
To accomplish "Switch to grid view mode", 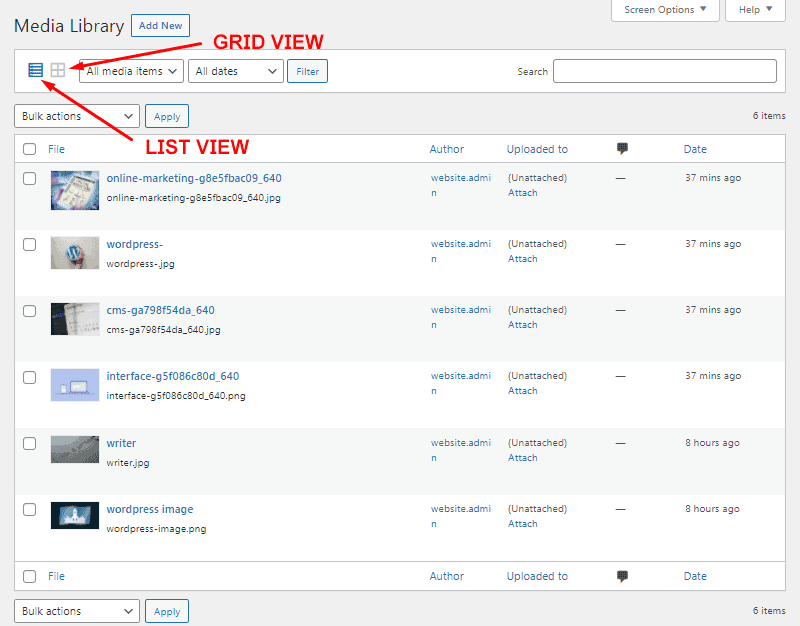I will [x=57, y=70].
